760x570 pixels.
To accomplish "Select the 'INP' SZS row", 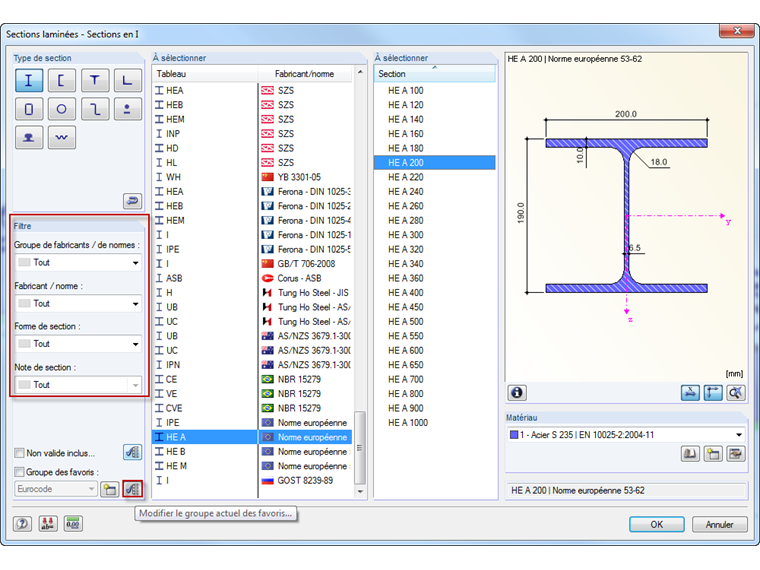I will click(x=253, y=134).
